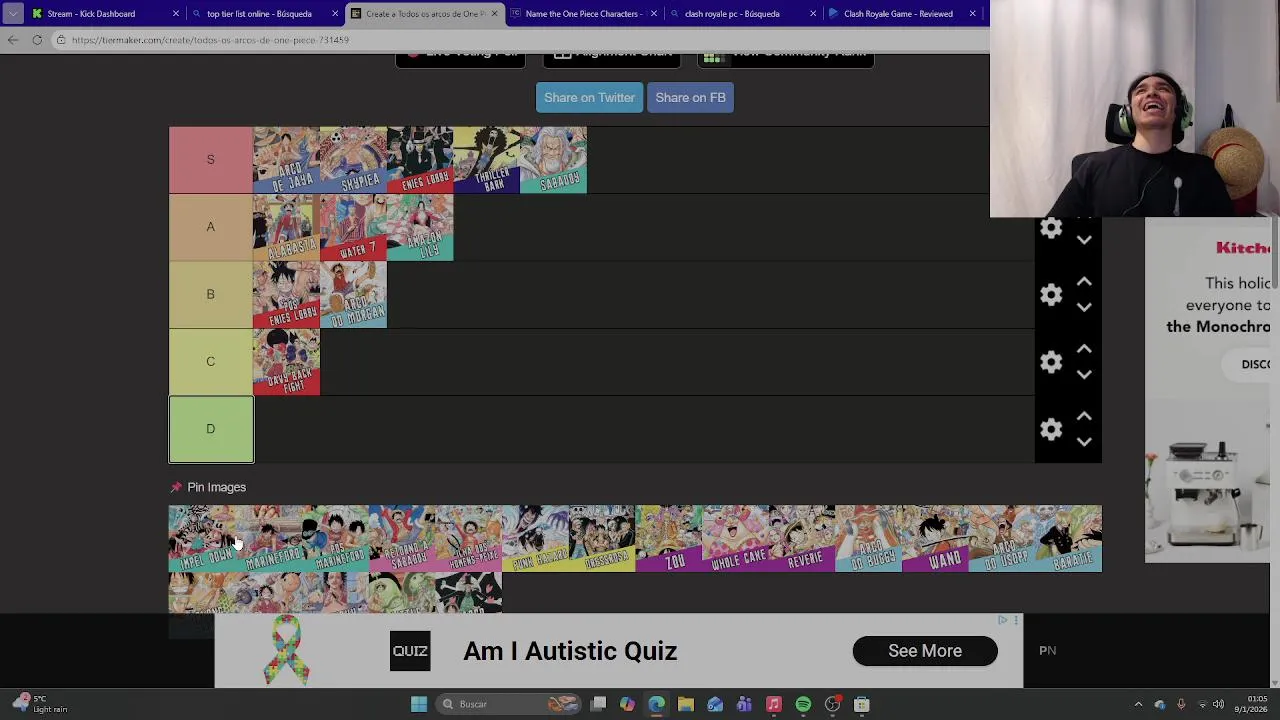Pick the Baratie image from pool
Screen dimensions: 1280x720
(x=1068, y=538)
